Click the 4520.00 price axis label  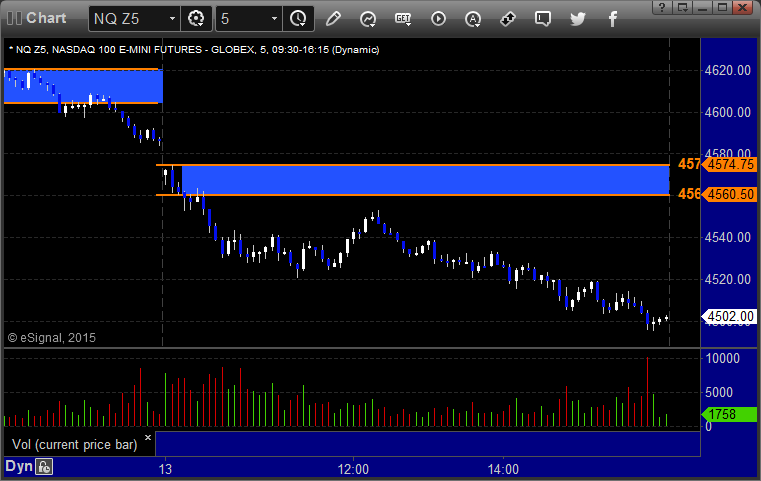pyautogui.click(x=728, y=279)
